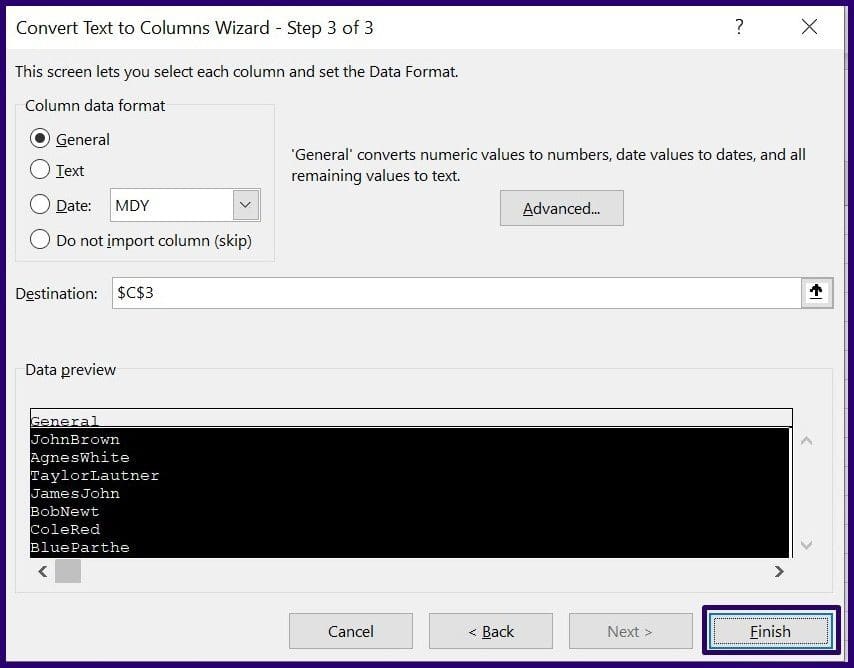The image size is (854, 668).
Task: Select the ColeRed row in preview
Action: coord(410,529)
